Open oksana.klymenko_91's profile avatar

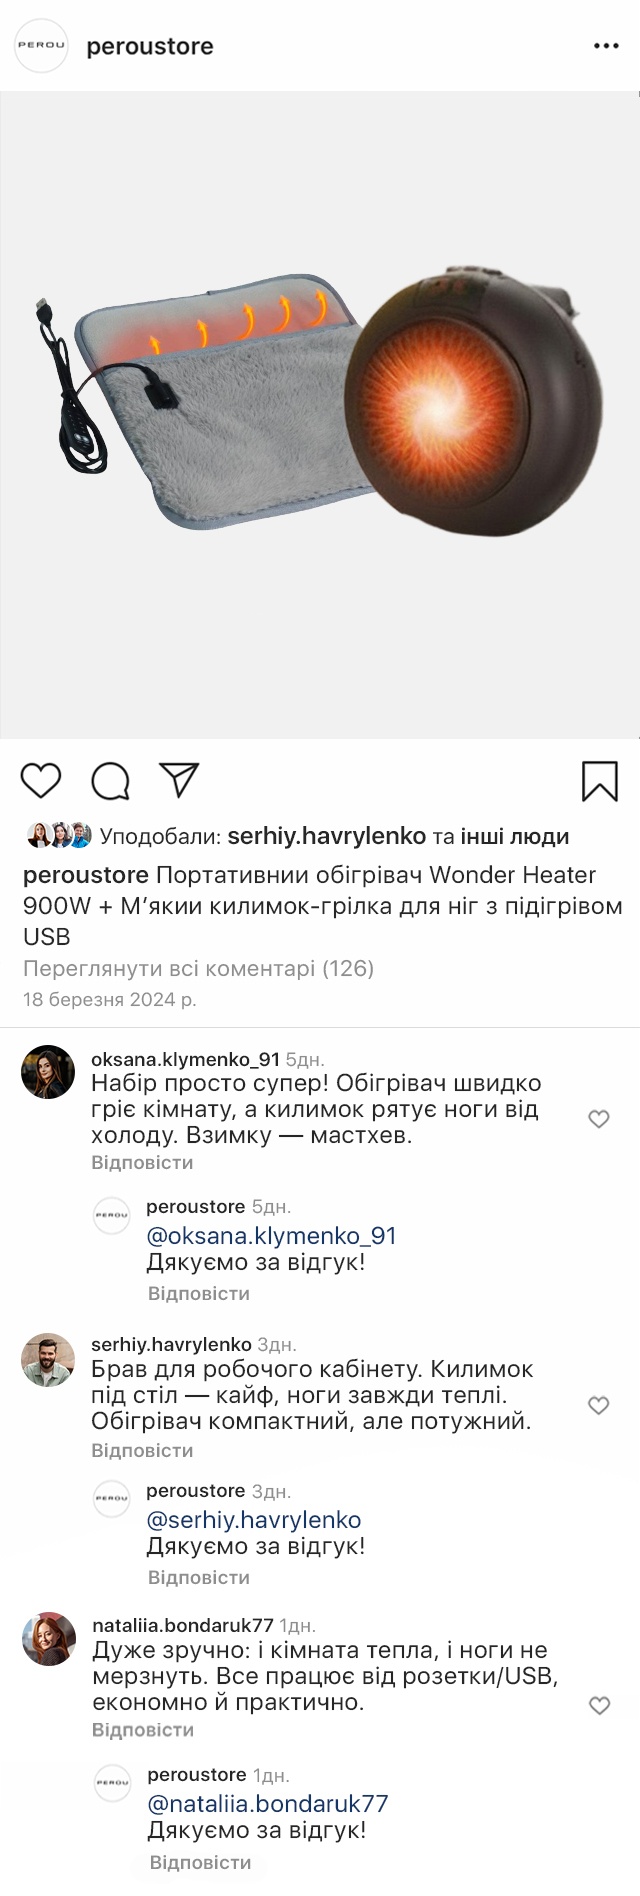[48, 1072]
